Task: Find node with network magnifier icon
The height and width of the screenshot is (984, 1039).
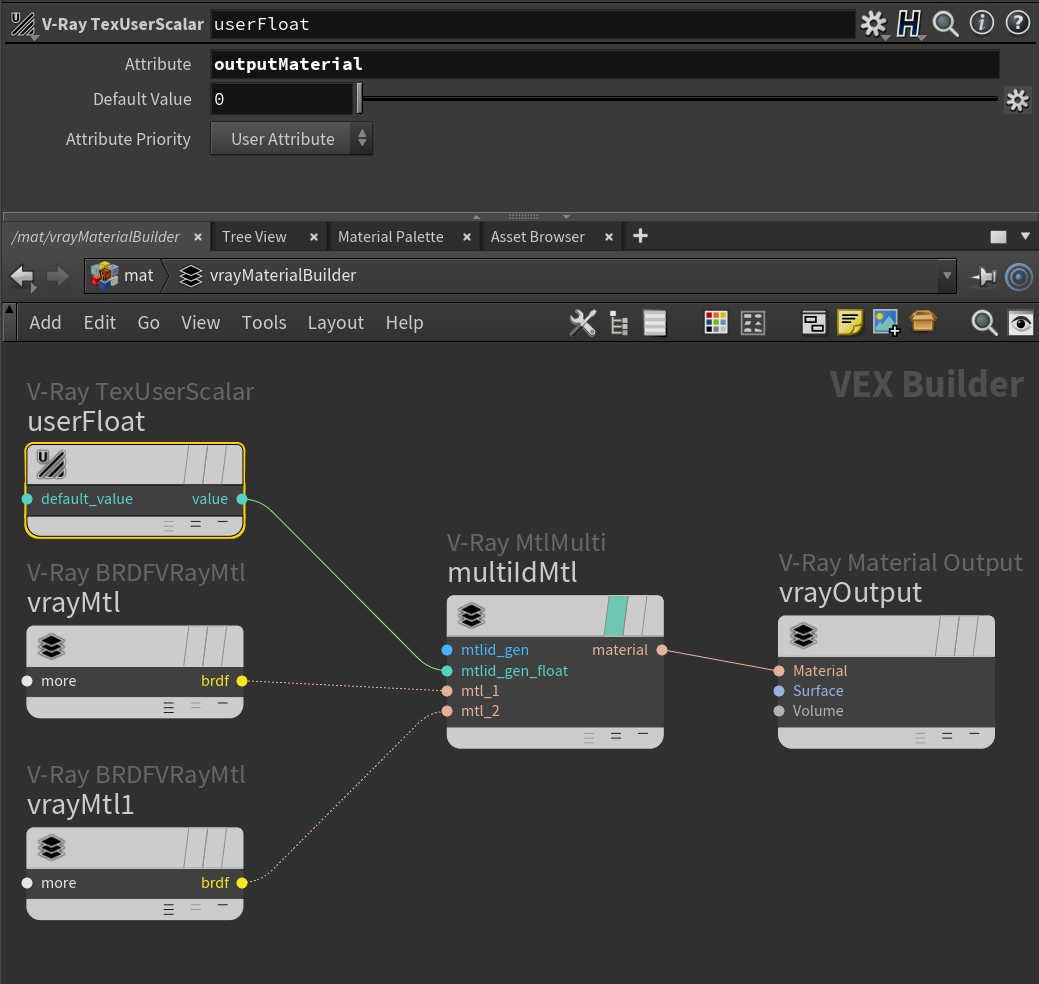Action: 984,323
